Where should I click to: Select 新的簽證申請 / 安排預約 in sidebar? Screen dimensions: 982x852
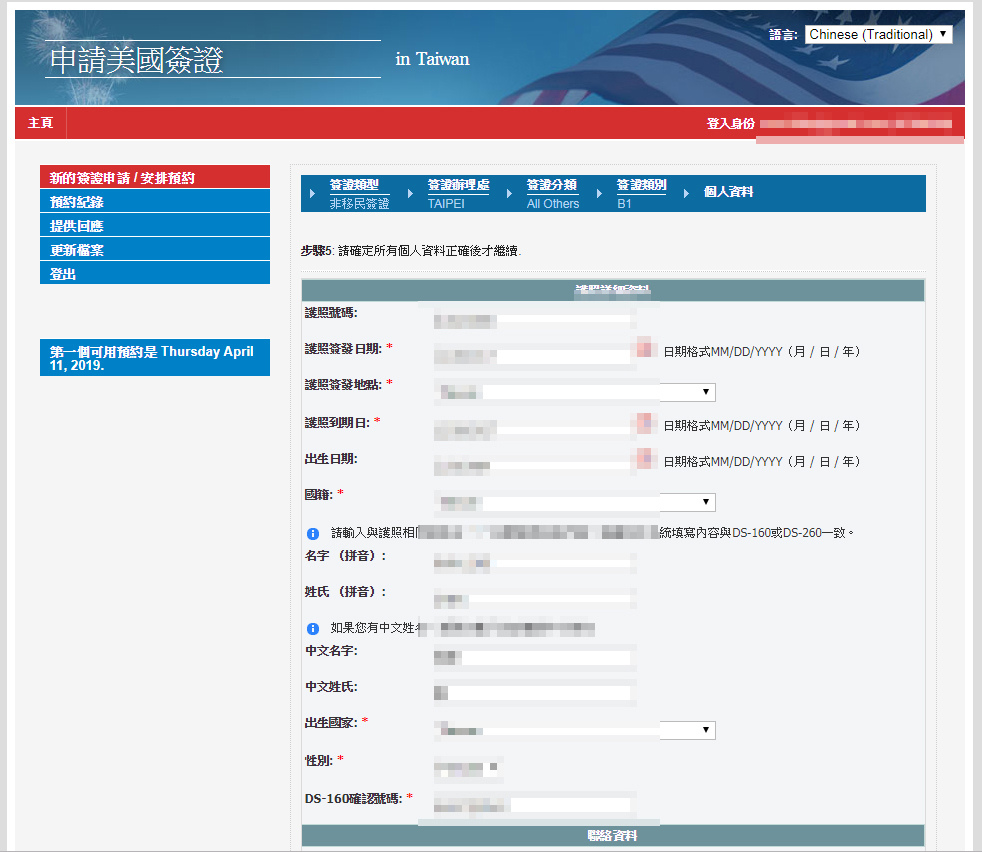(155, 177)
